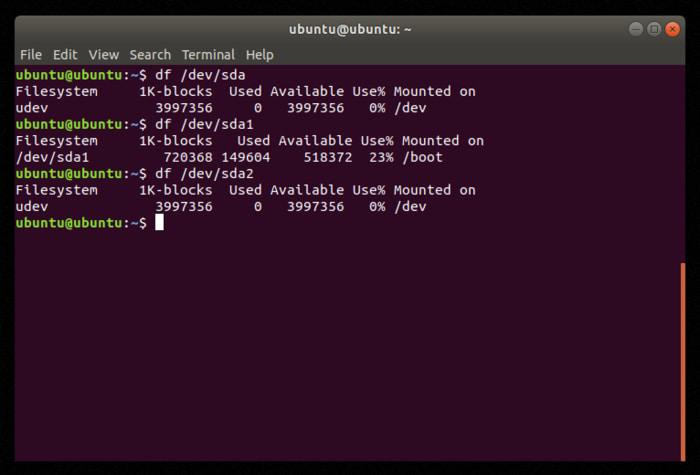Open the Edit menu
Screen dimensions: 700x475
click(65, 55)
